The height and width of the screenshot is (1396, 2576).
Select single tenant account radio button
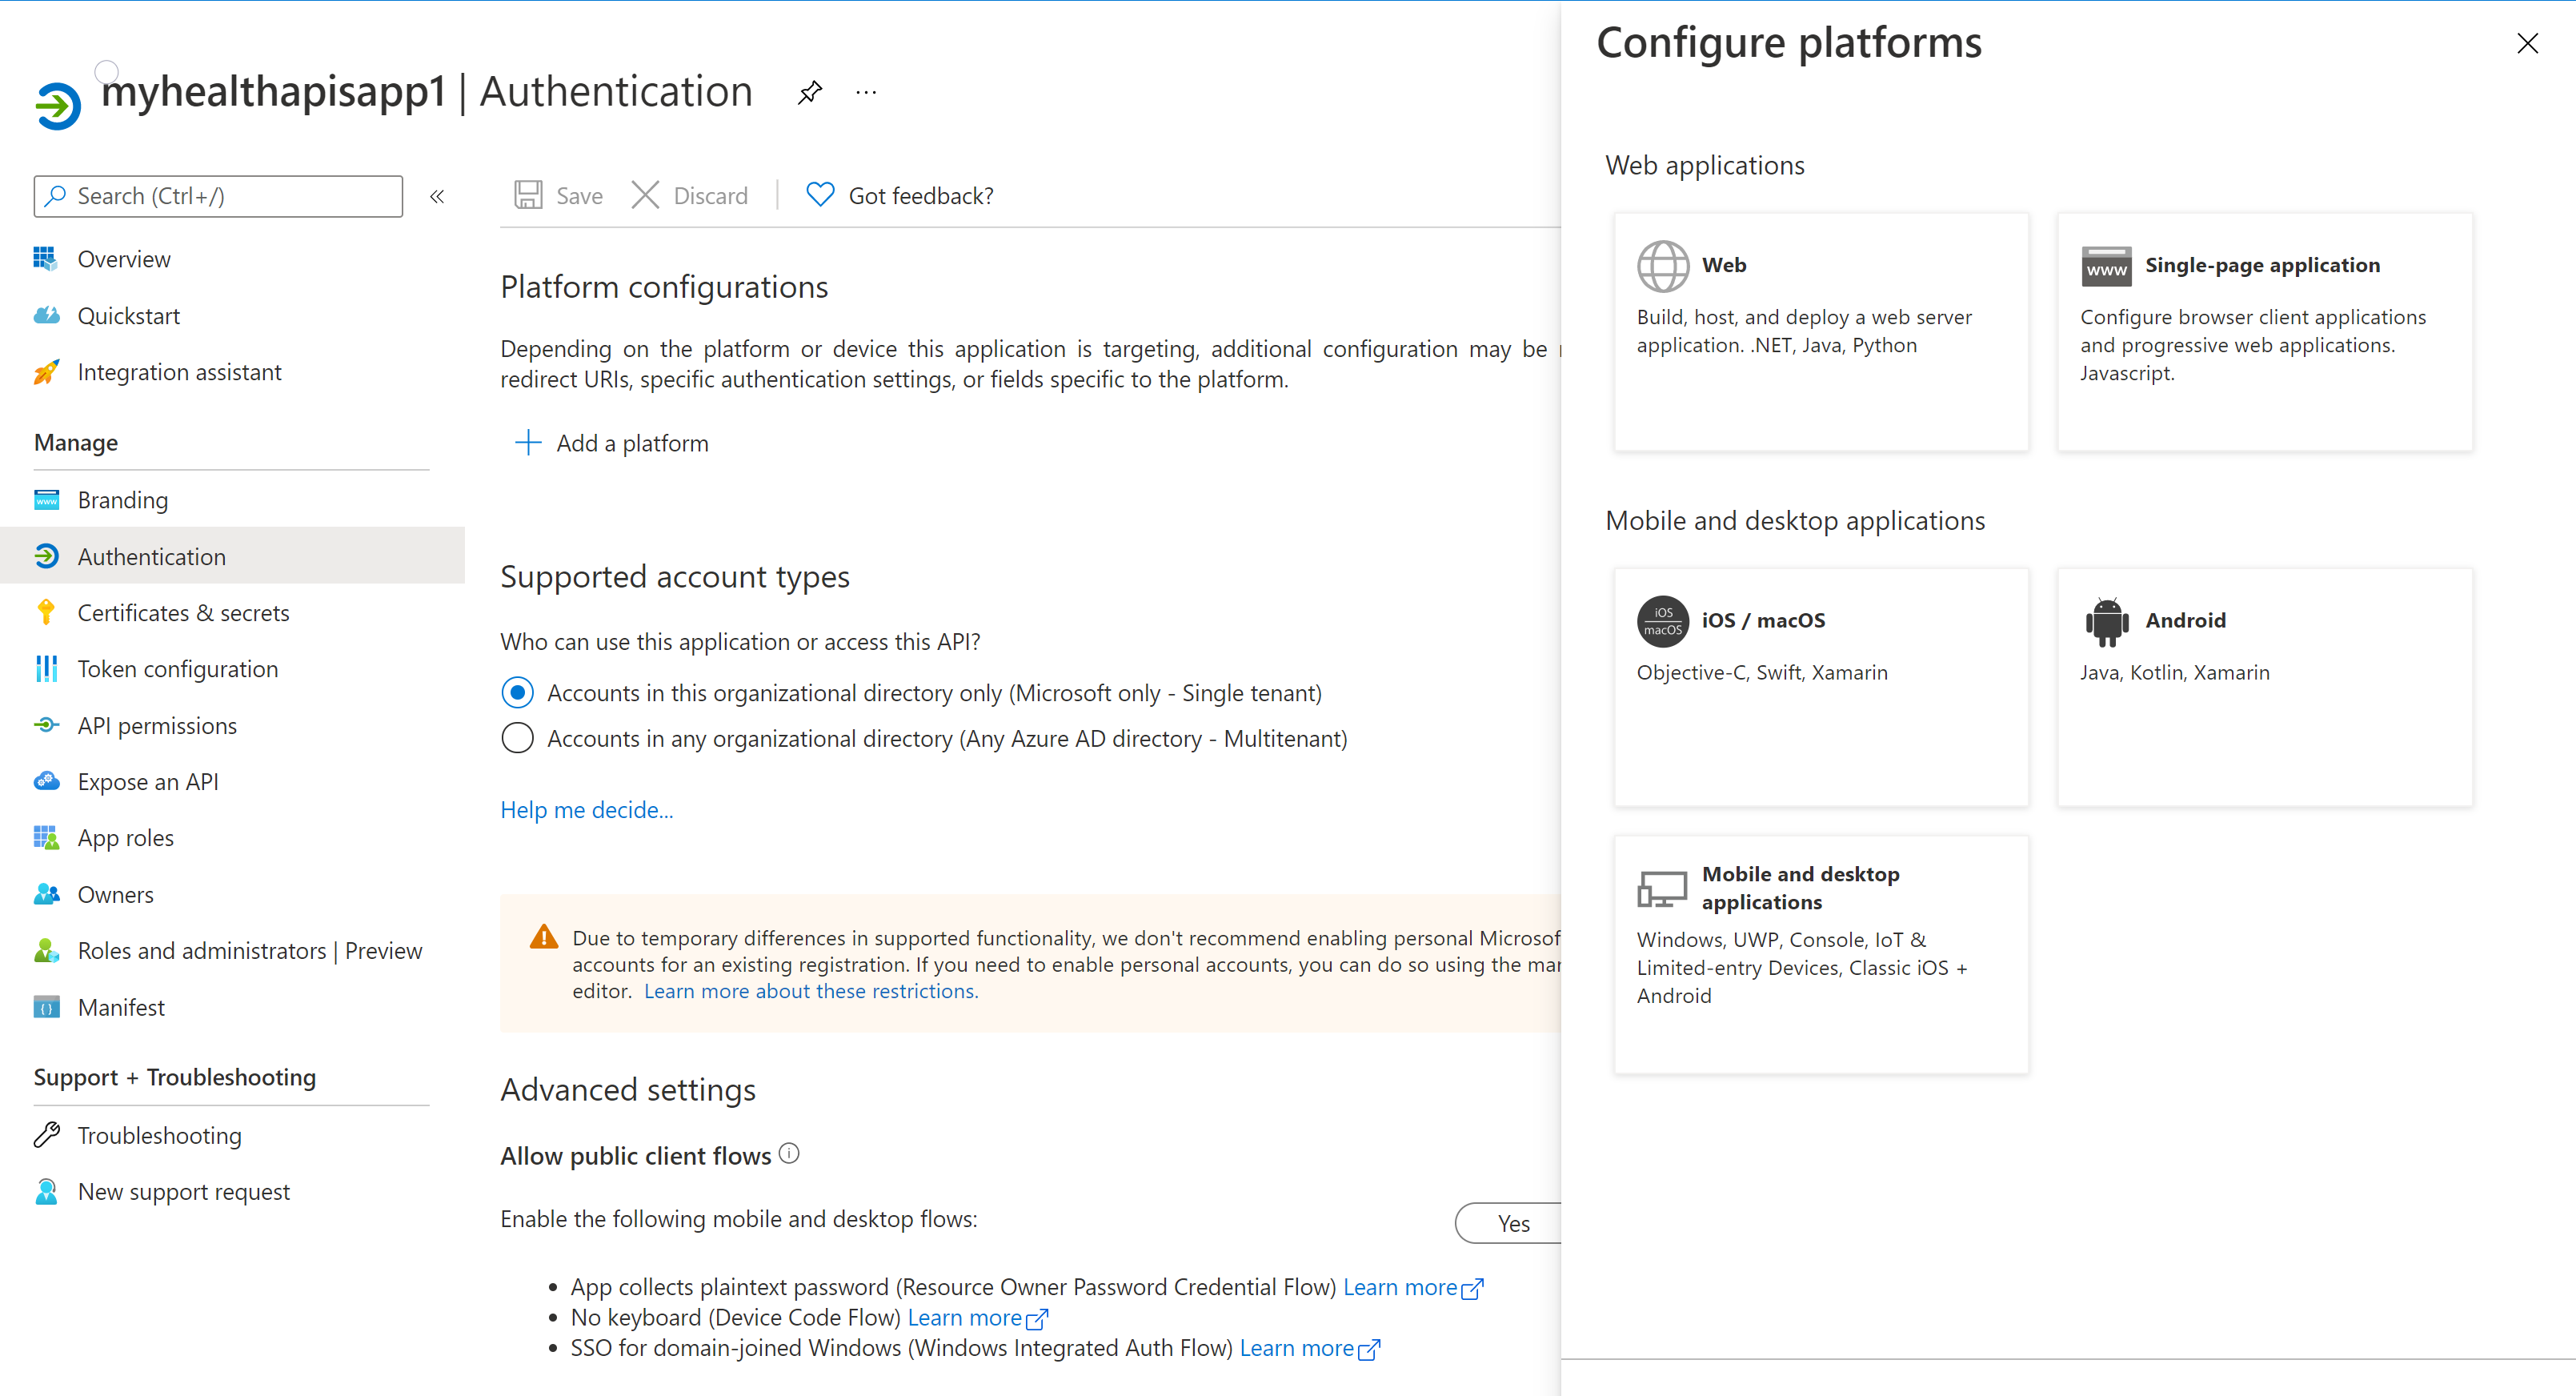click(517, 692)
